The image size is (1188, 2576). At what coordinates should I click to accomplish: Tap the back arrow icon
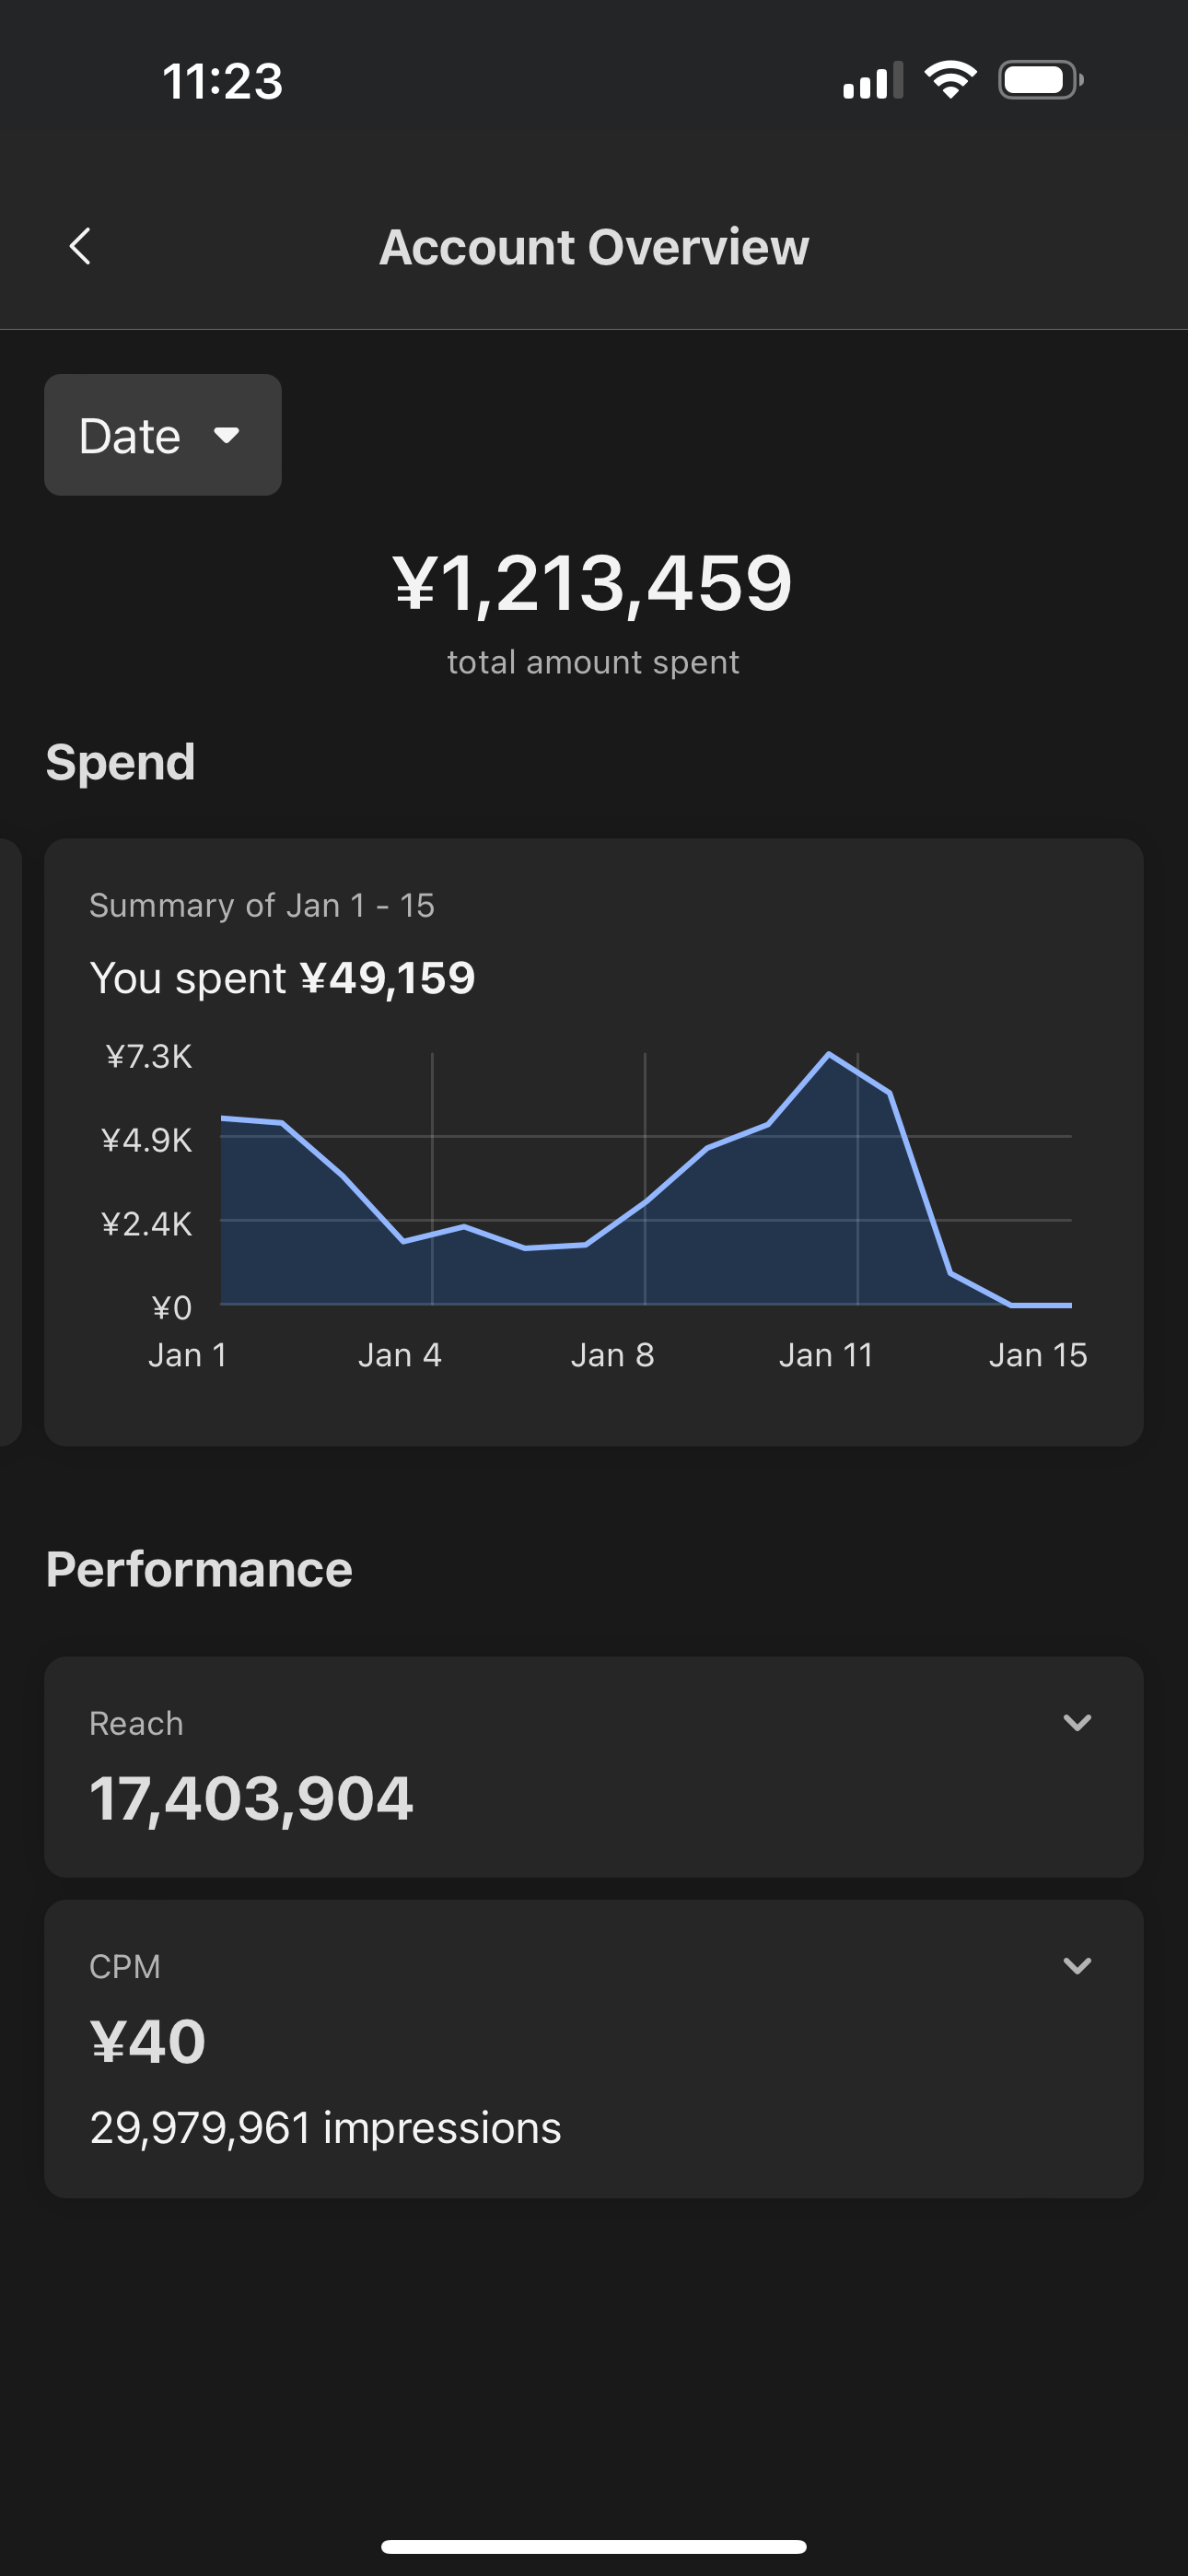click(80, 246)
